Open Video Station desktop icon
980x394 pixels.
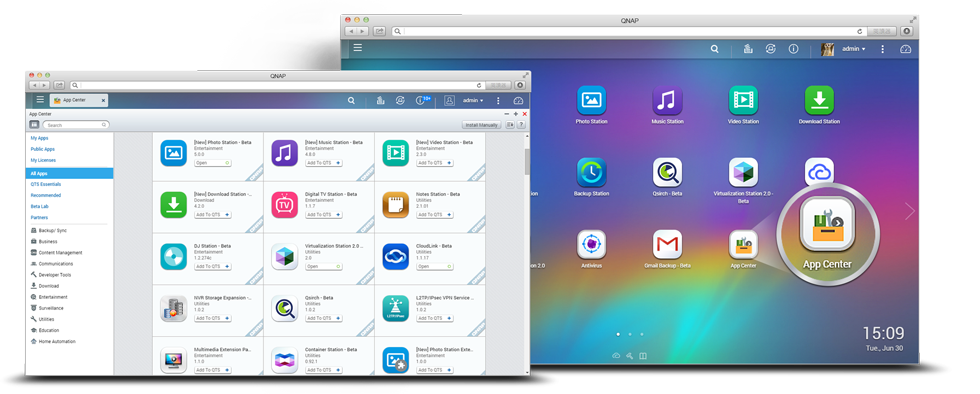tap(743, 101)
